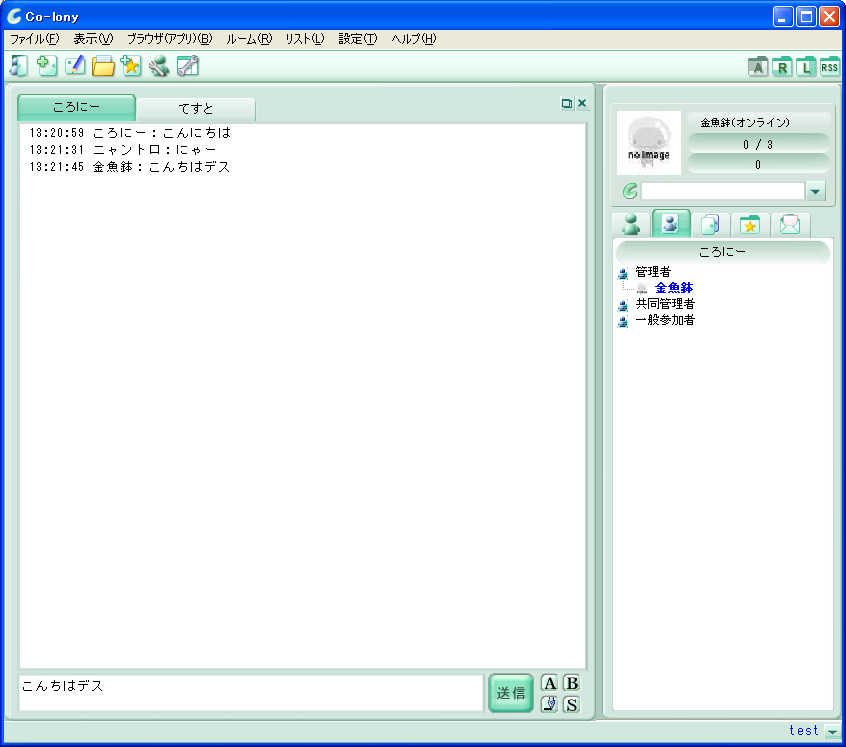Select the member 金魚鉢 in the tree
The image size is (846, 747).
click(x=674, y=288)
